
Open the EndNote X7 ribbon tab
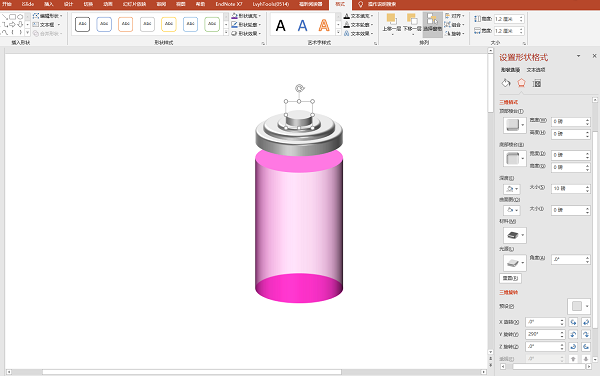coord(228,4)
